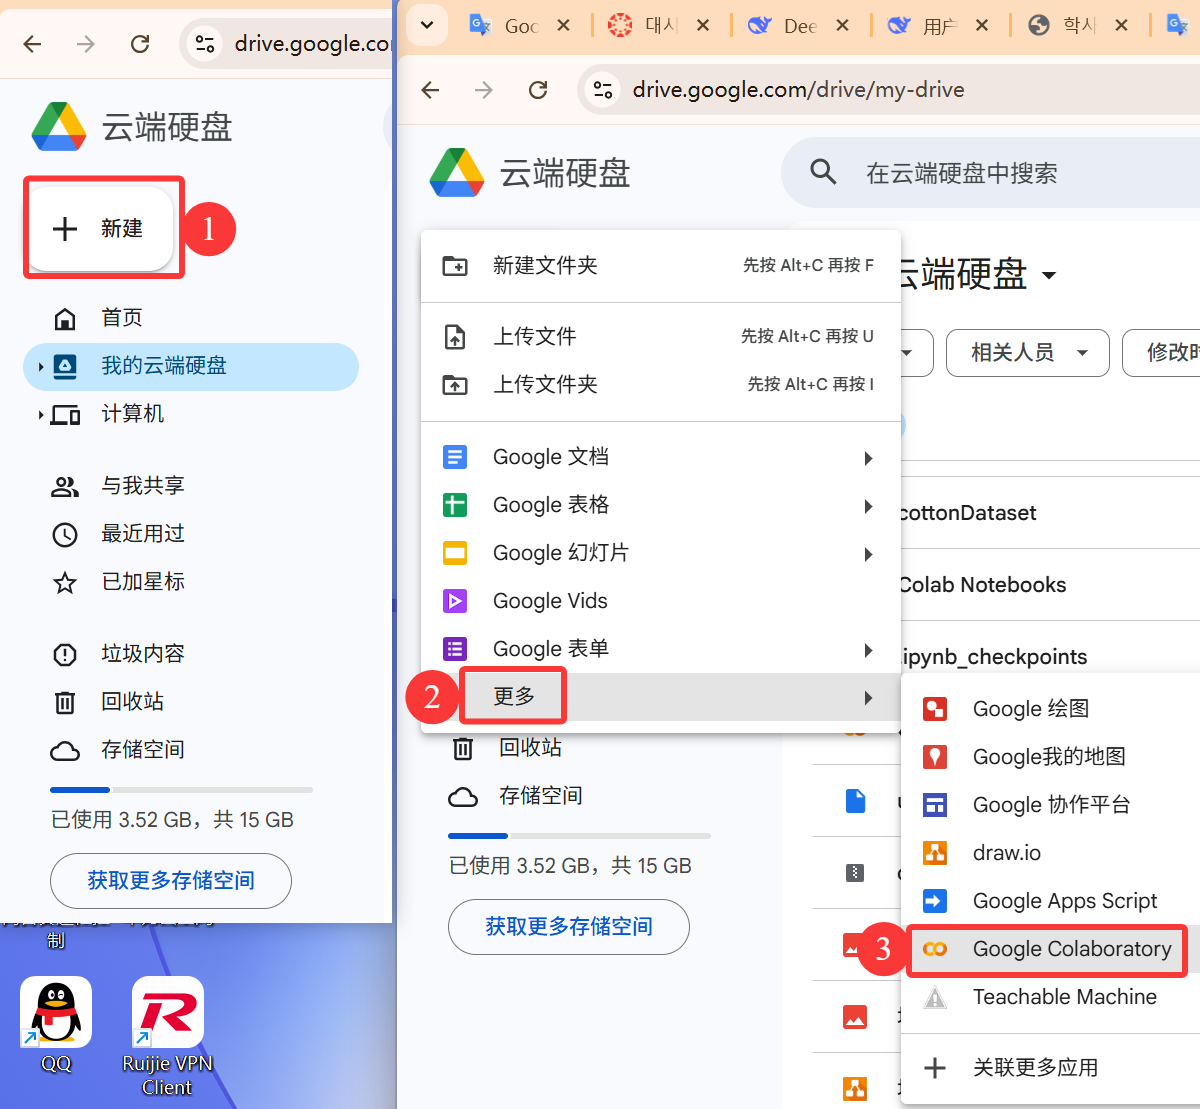Expand Google 表单 submenu arrow
The width and height of the screenshot is (1200, 1109).
point(868,650)
